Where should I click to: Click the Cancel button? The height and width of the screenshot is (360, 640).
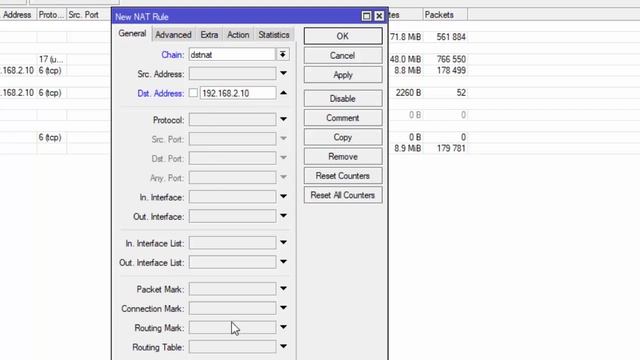tap(343, 56)
